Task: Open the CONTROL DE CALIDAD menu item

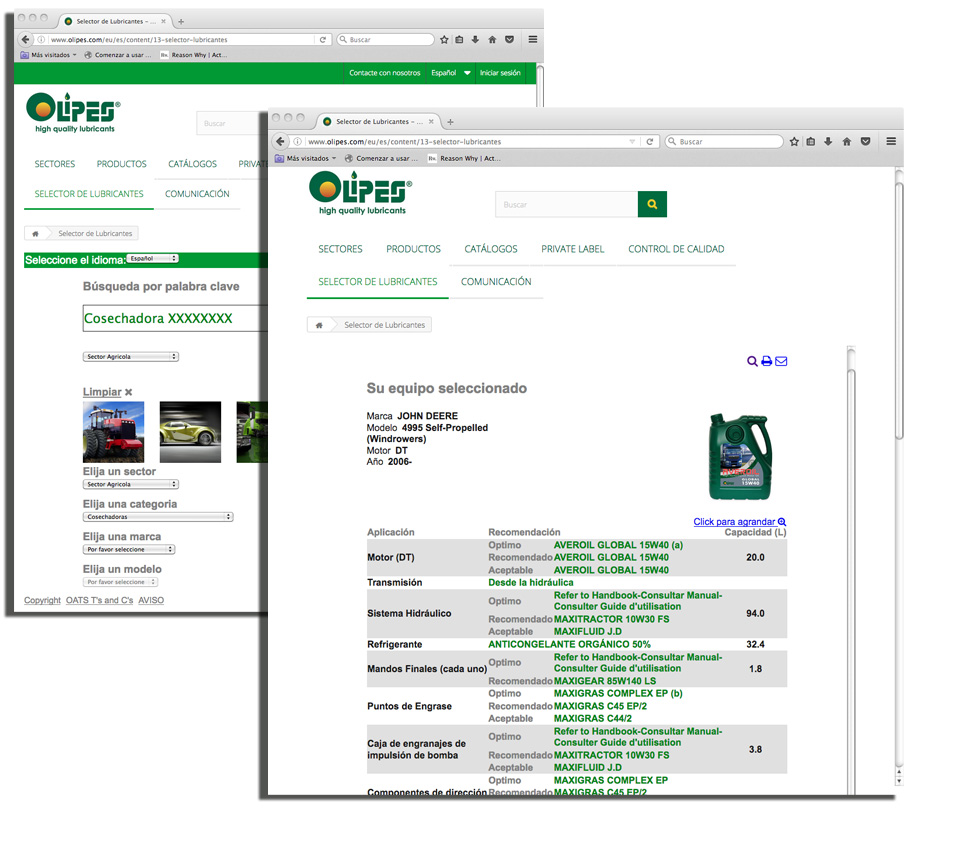Action: [676, 249]
